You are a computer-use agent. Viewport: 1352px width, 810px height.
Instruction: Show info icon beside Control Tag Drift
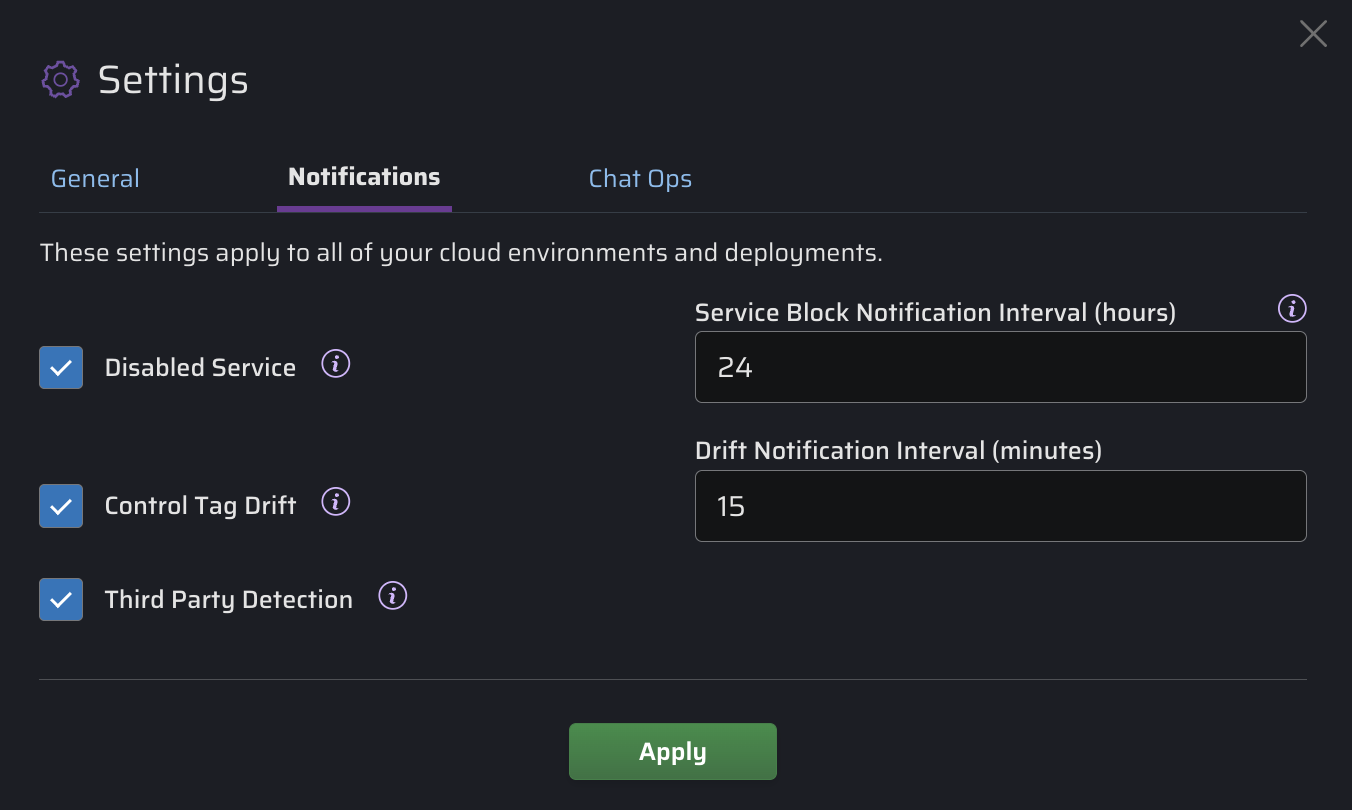click(336, 502)
